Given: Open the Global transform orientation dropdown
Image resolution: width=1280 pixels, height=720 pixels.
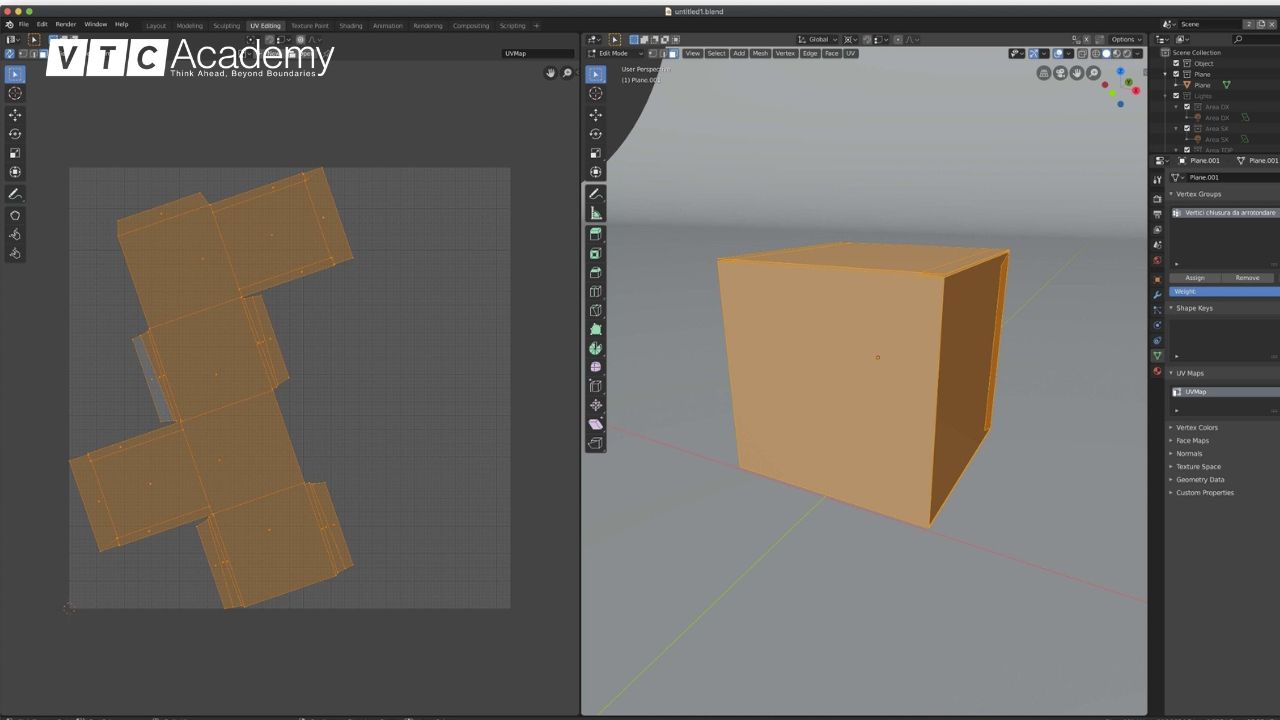Looking at the screenshot, I should click(x=818, y=40).
